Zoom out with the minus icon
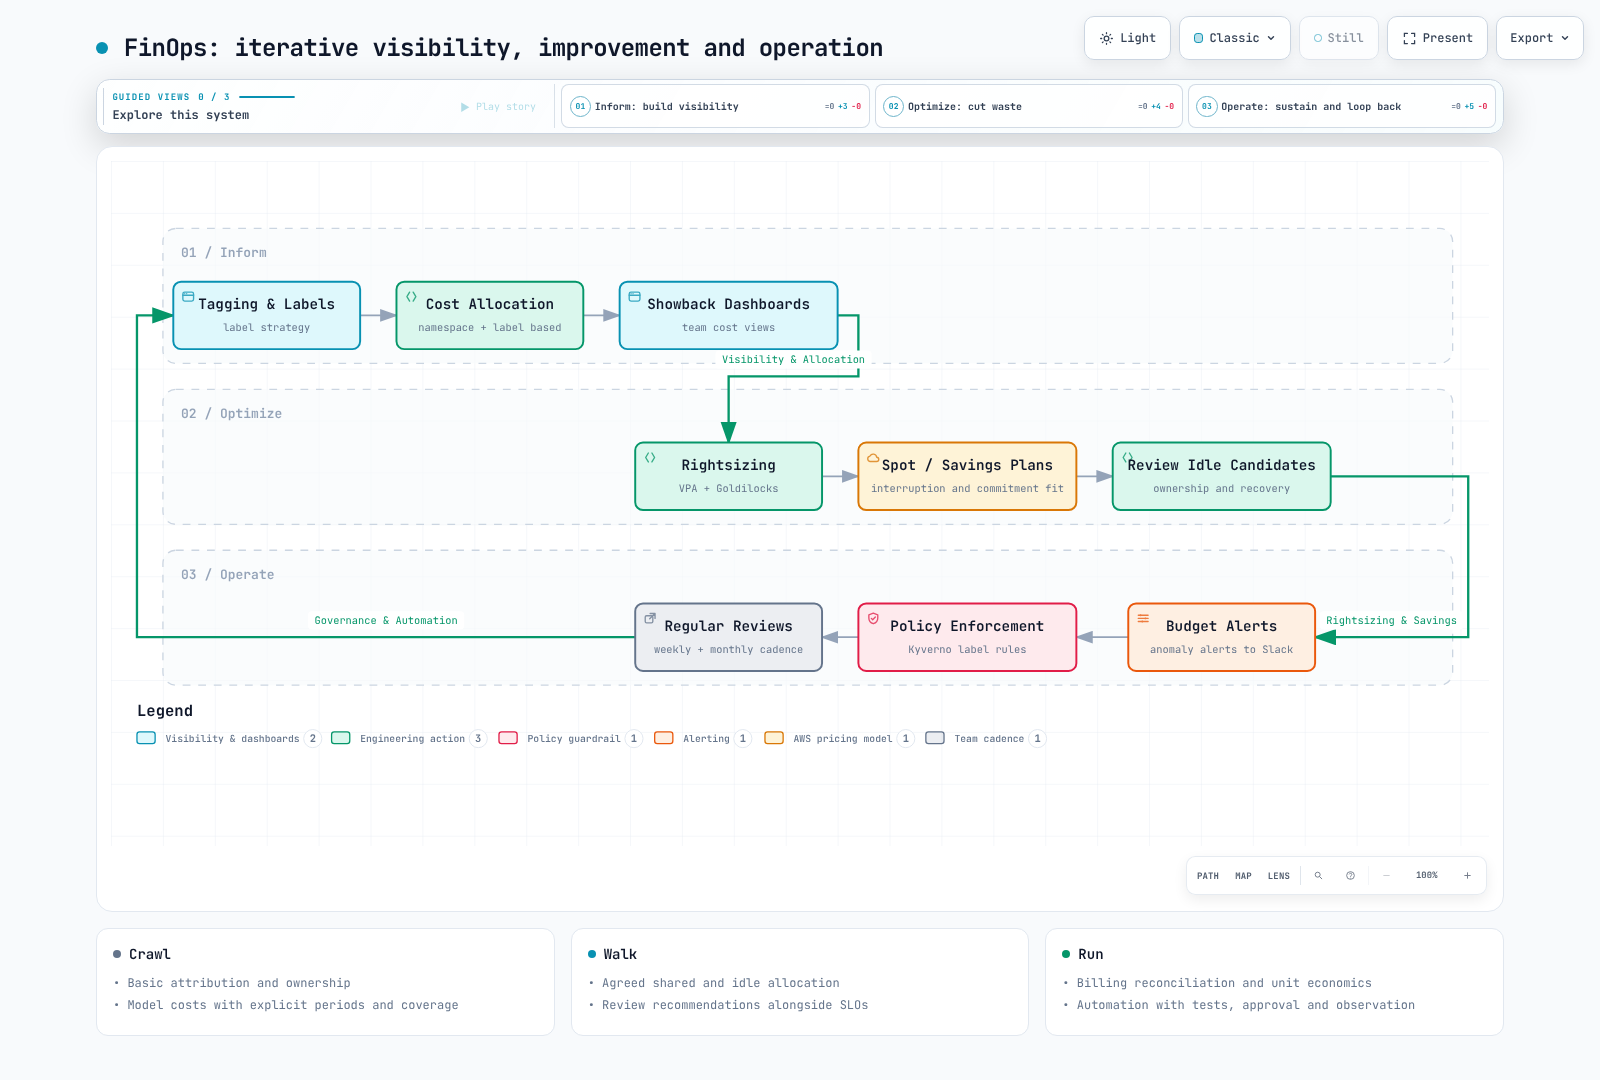Image resolution: width=1600 pixels, height=1080 pixels. click(x=1386, y=876)
